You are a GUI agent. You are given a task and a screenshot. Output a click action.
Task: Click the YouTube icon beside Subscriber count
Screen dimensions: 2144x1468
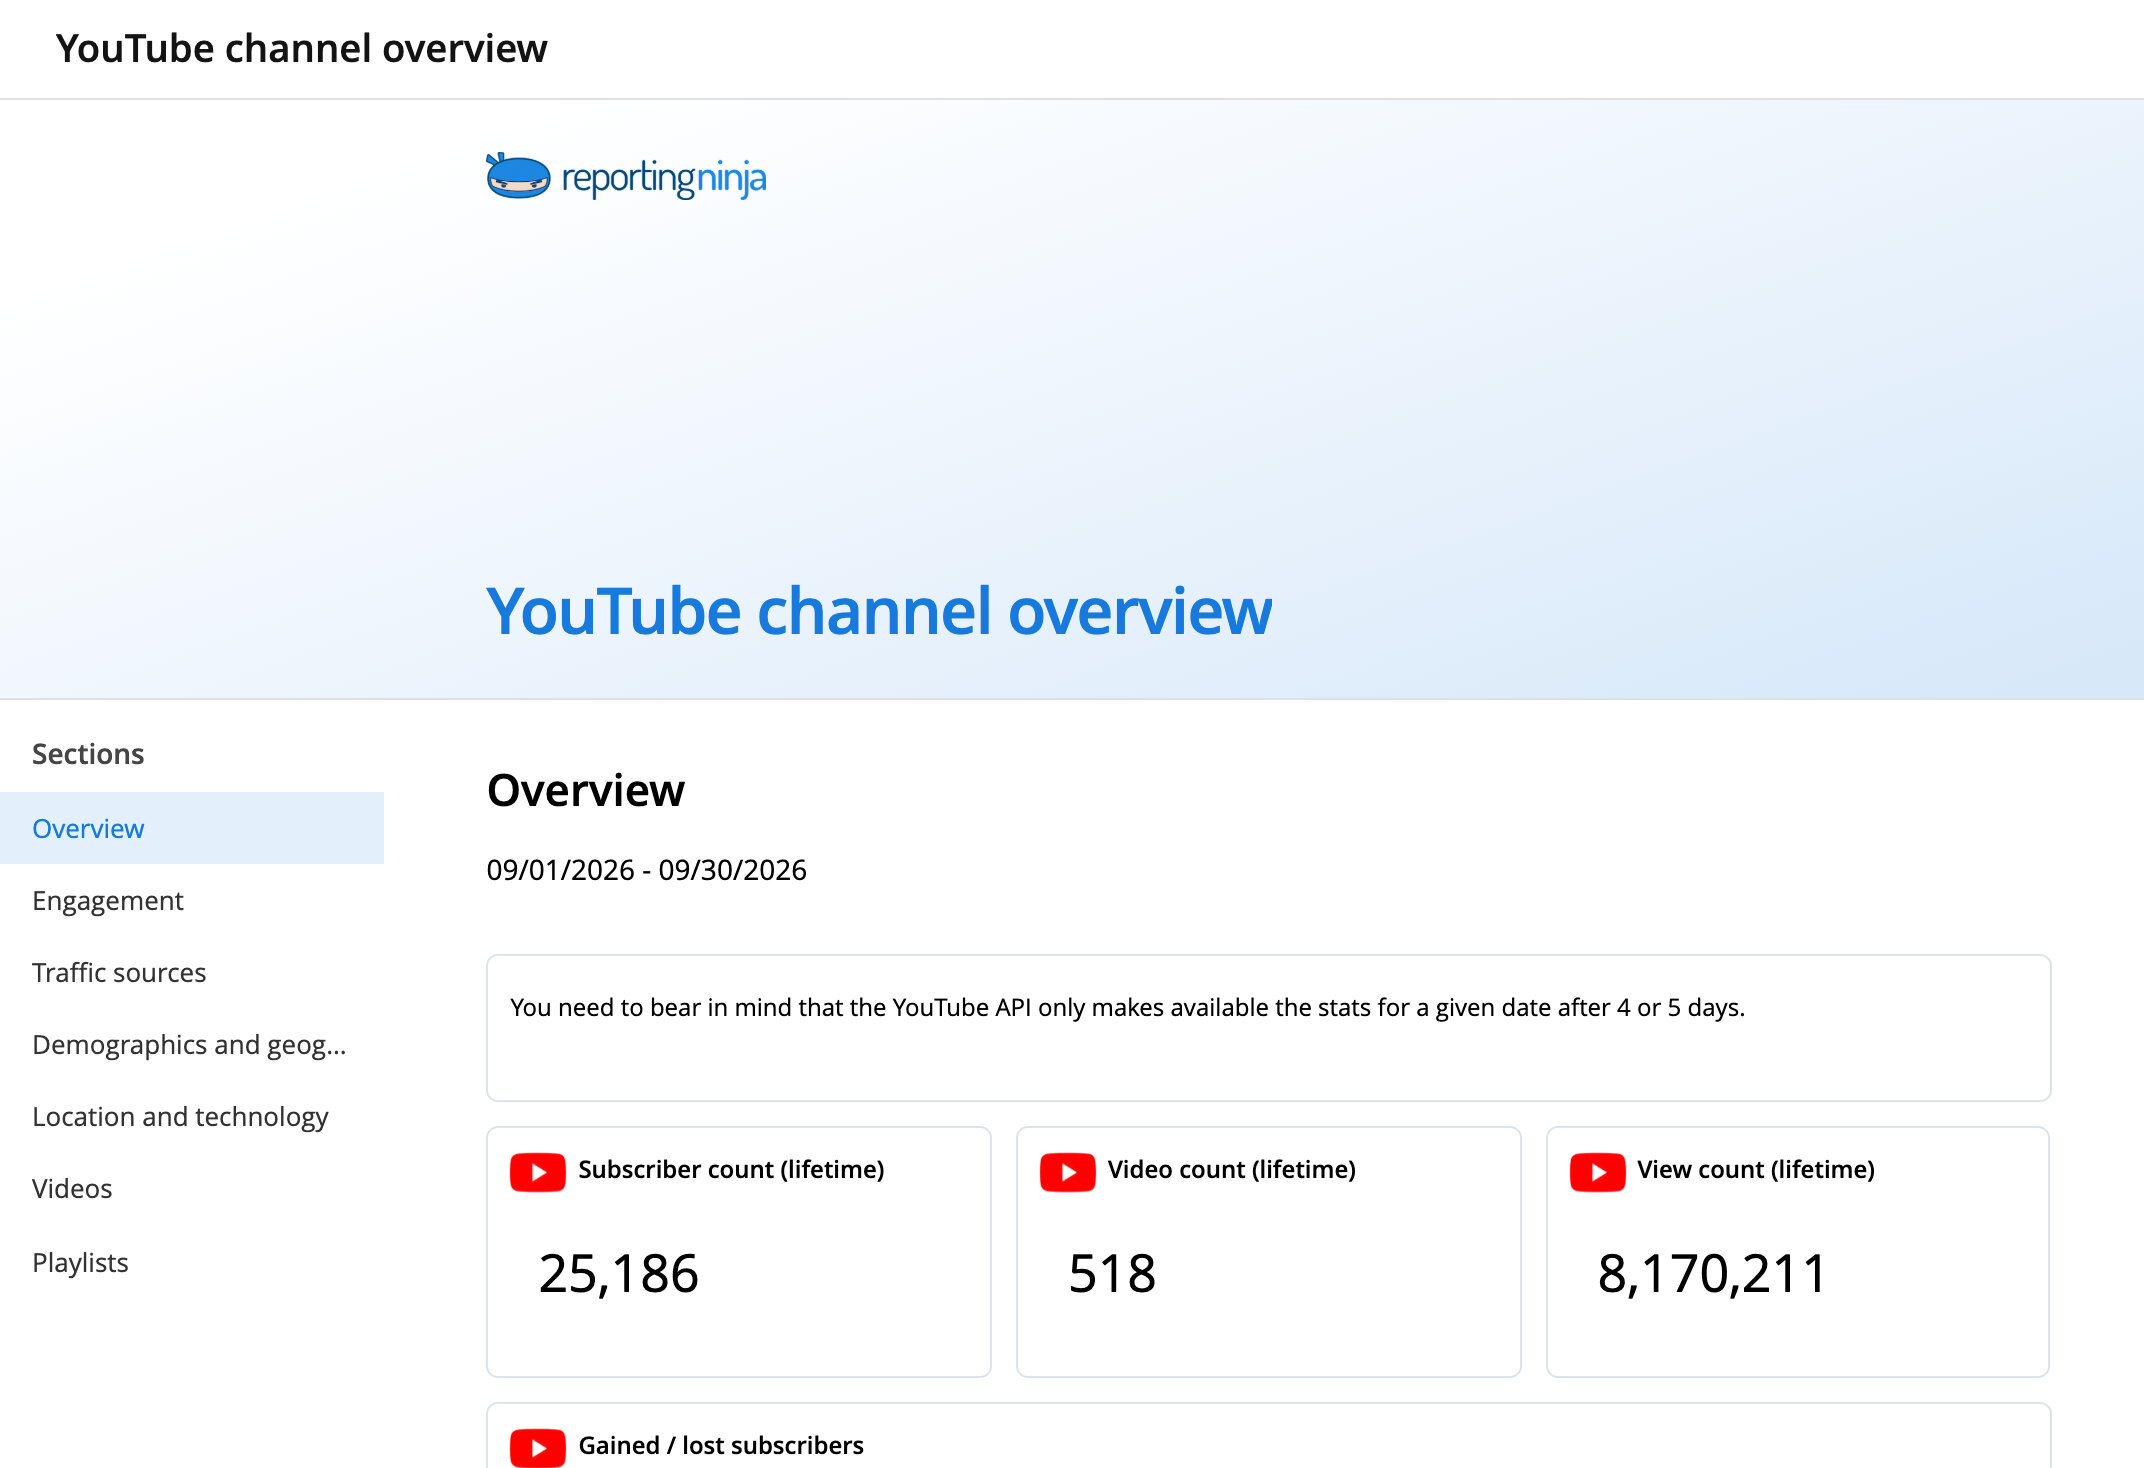[x=538, y=1172]
